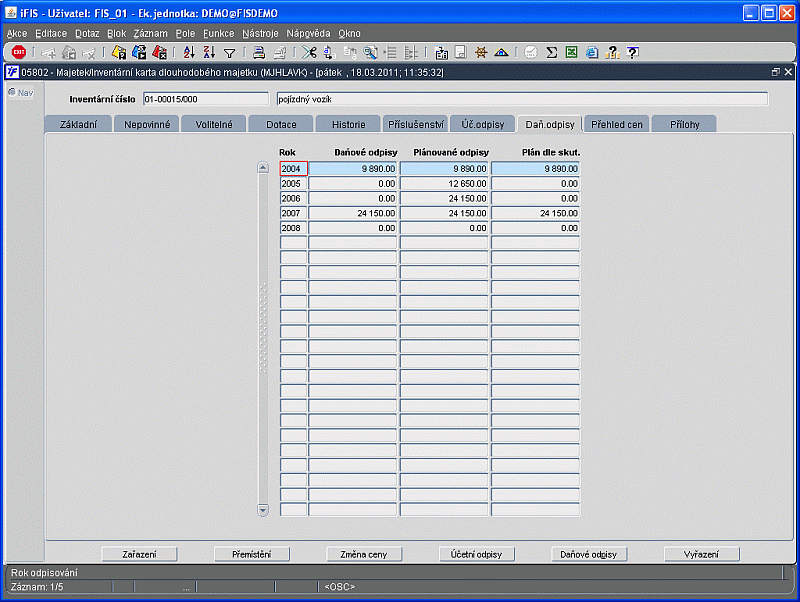Click the Inventární číslo input field

pyautogui.click(x=206, y=99)
